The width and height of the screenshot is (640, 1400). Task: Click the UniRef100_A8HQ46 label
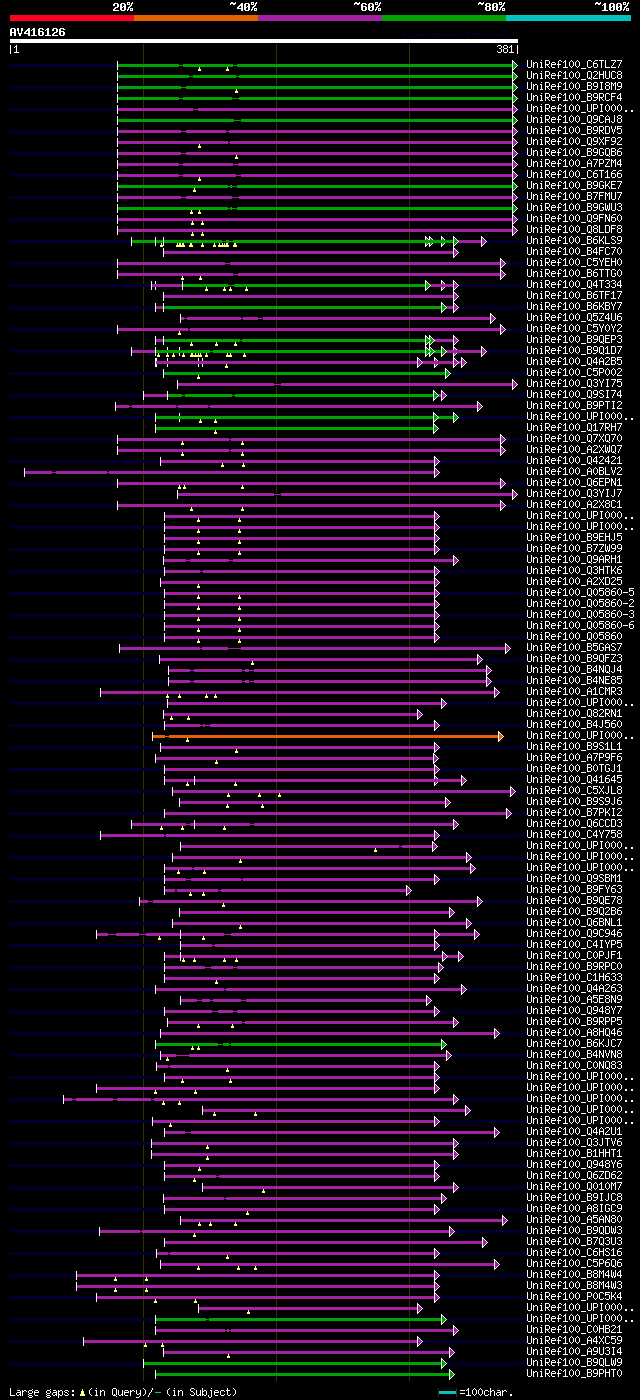click(576, 1033)
